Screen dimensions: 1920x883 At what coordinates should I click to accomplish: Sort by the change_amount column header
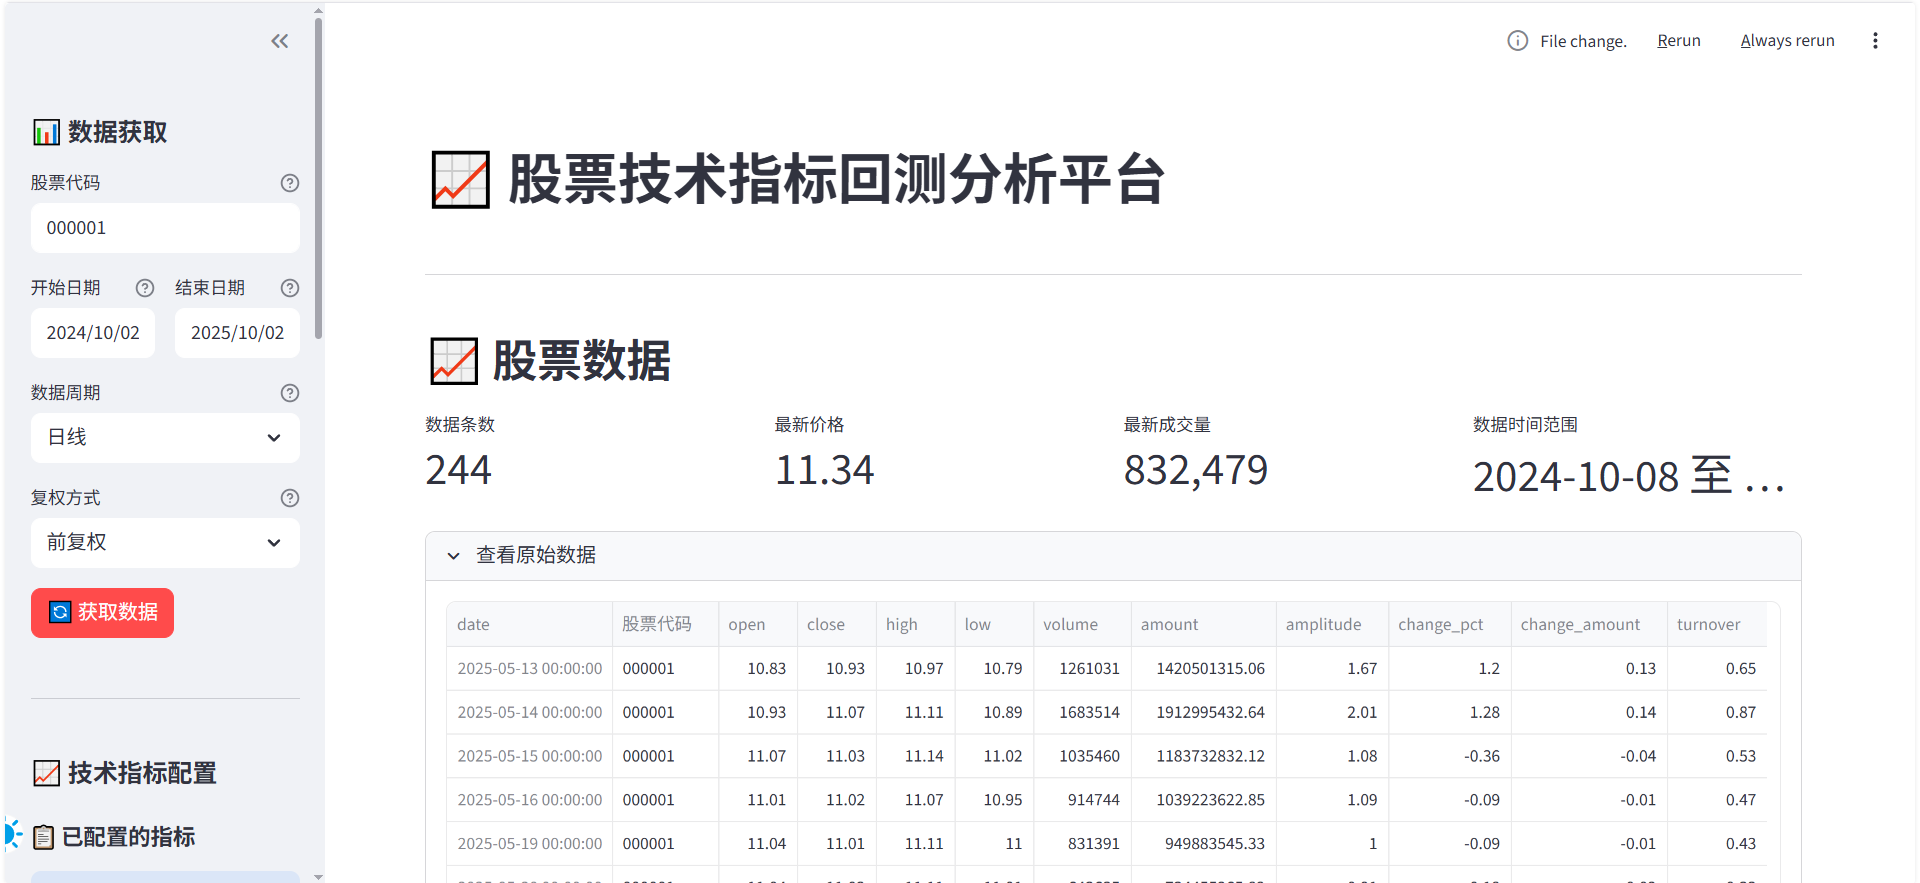[1589, 624]
